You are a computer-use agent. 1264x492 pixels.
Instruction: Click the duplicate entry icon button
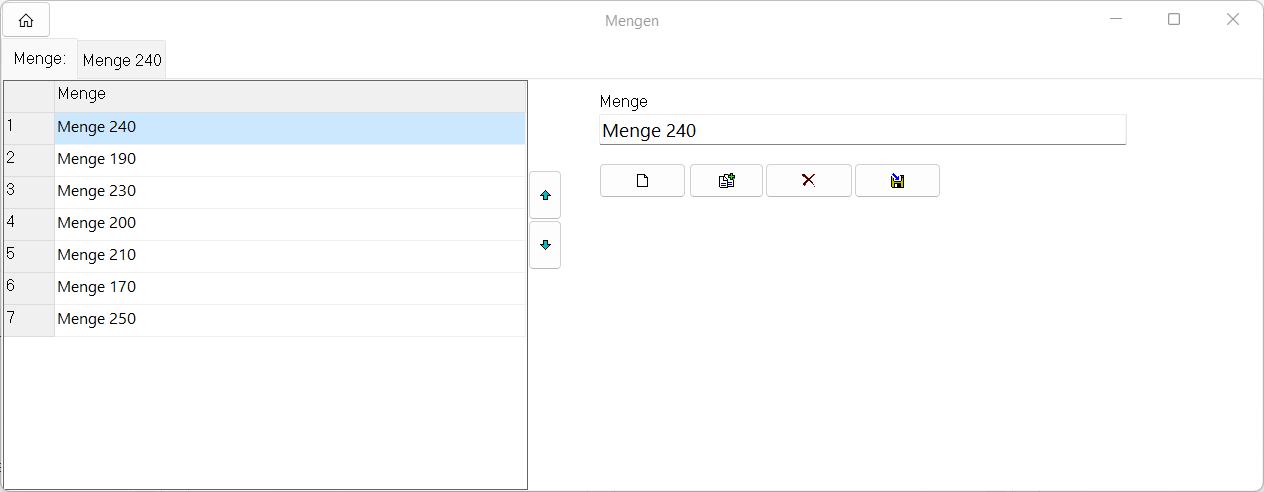click(727, 181)
